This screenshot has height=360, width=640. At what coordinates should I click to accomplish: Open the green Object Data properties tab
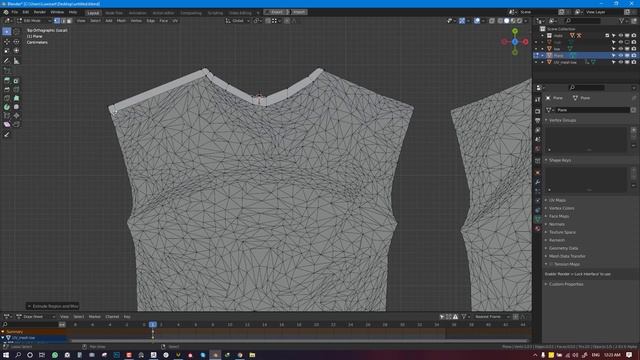[x=538, y=219]
